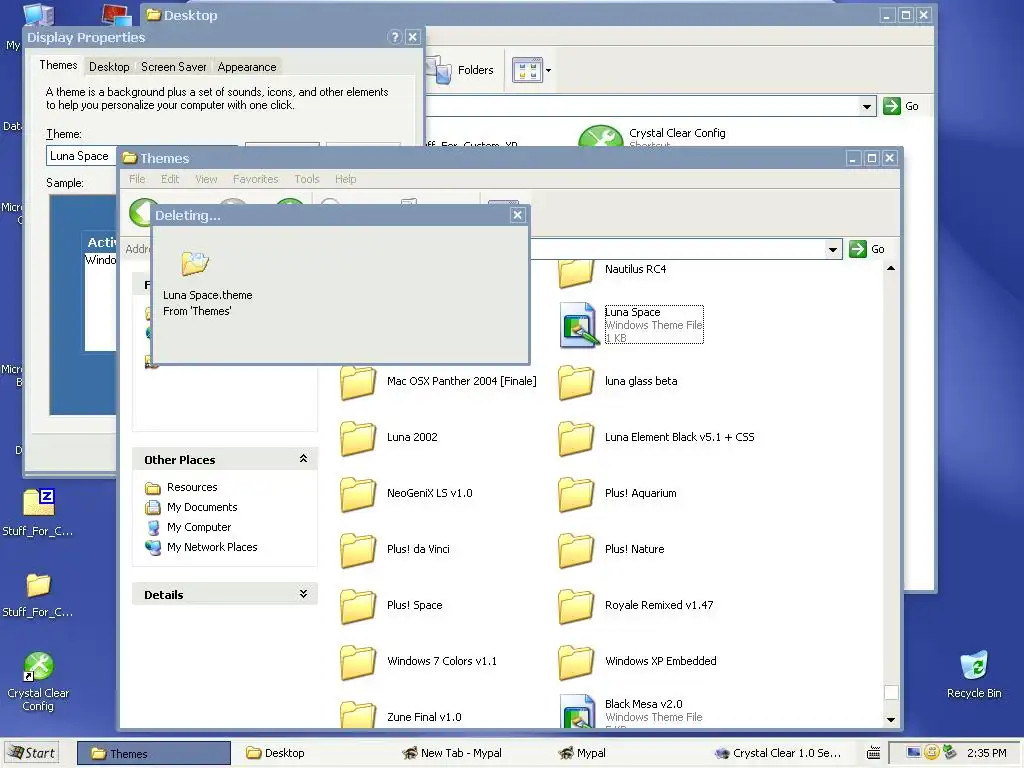Viewport: 1024px width, 768px height.
Task: Open the Nautilus RC4 folder icon
Action: (x=575, y=273)
